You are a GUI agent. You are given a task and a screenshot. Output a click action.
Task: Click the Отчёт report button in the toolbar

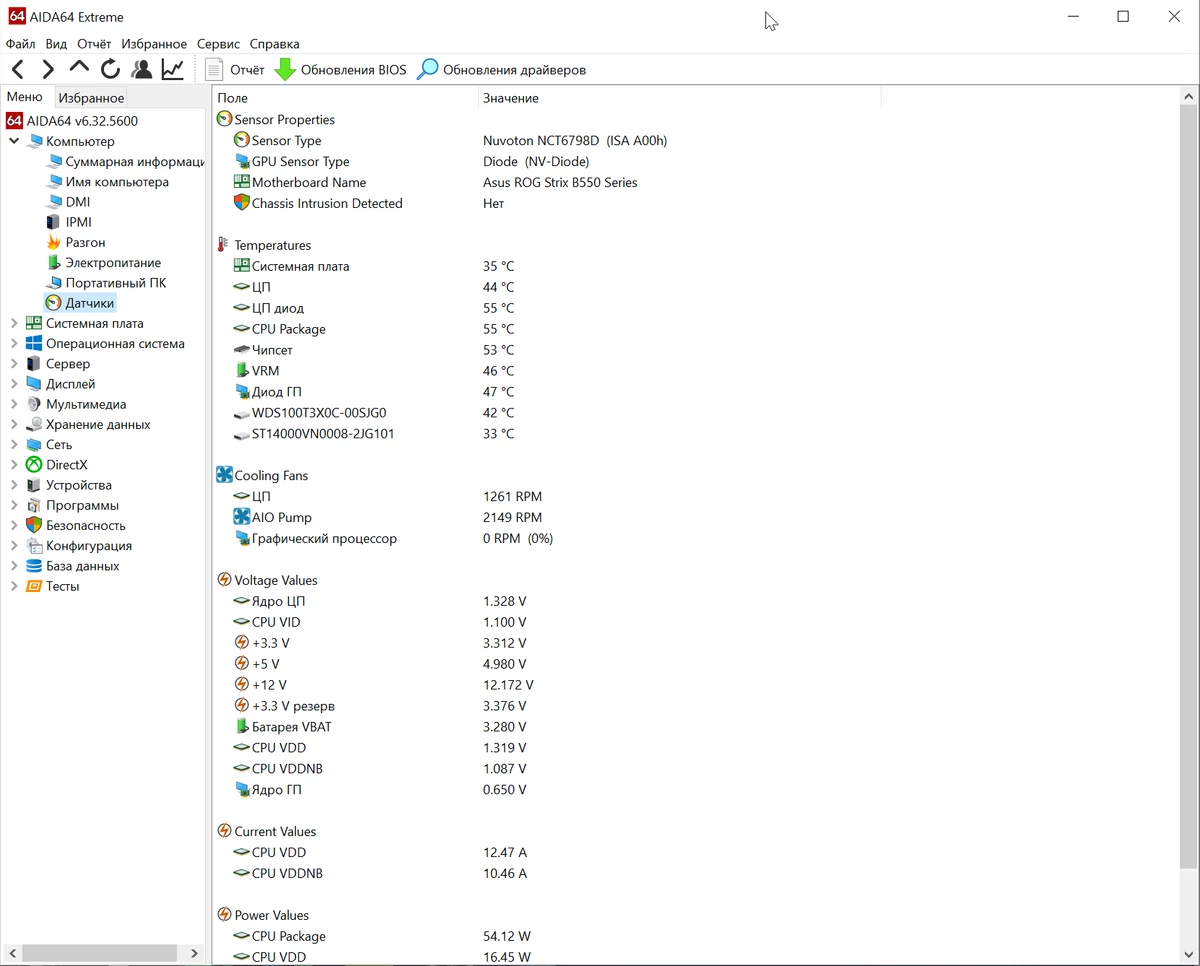click(234, 69)
